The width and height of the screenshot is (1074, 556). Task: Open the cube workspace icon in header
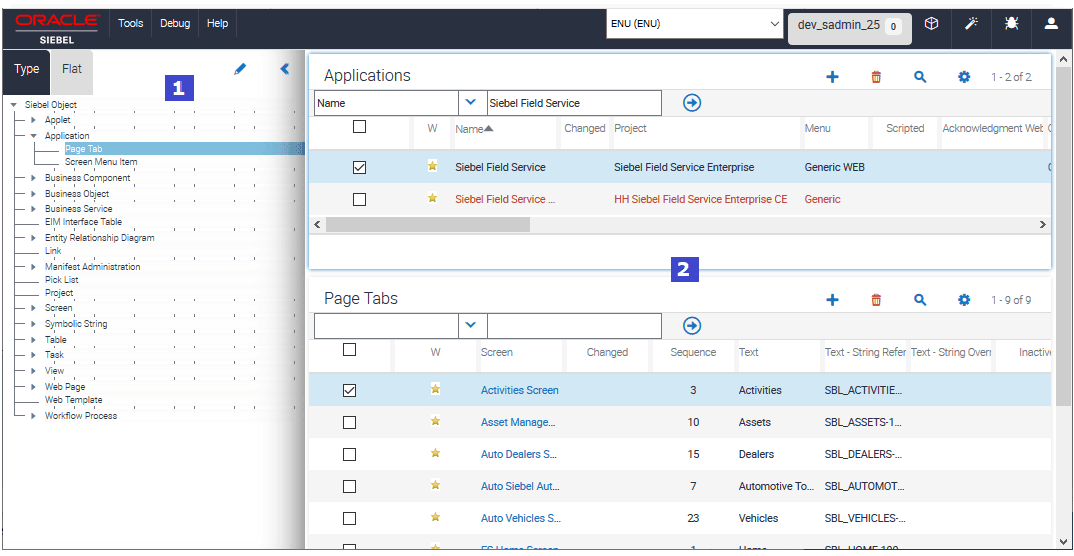(931, 23)
